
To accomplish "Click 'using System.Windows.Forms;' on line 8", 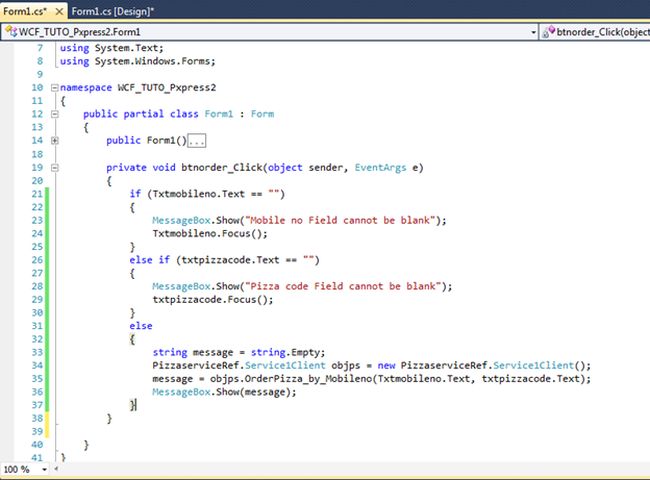I will click(x=138, y=61).
